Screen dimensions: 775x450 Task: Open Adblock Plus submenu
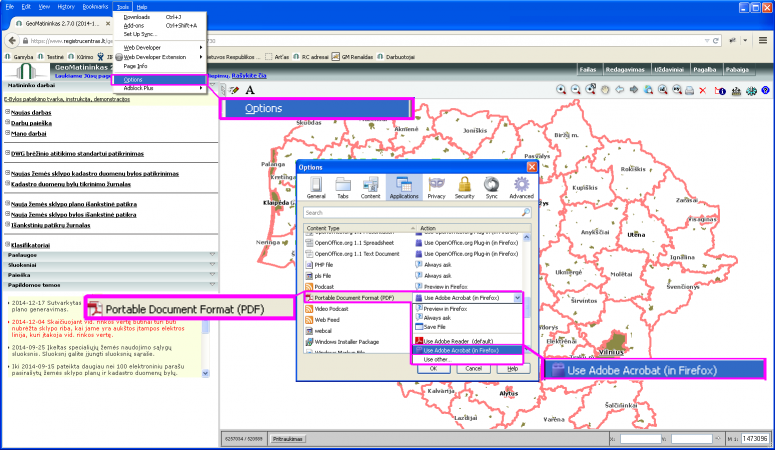point(159,88)
